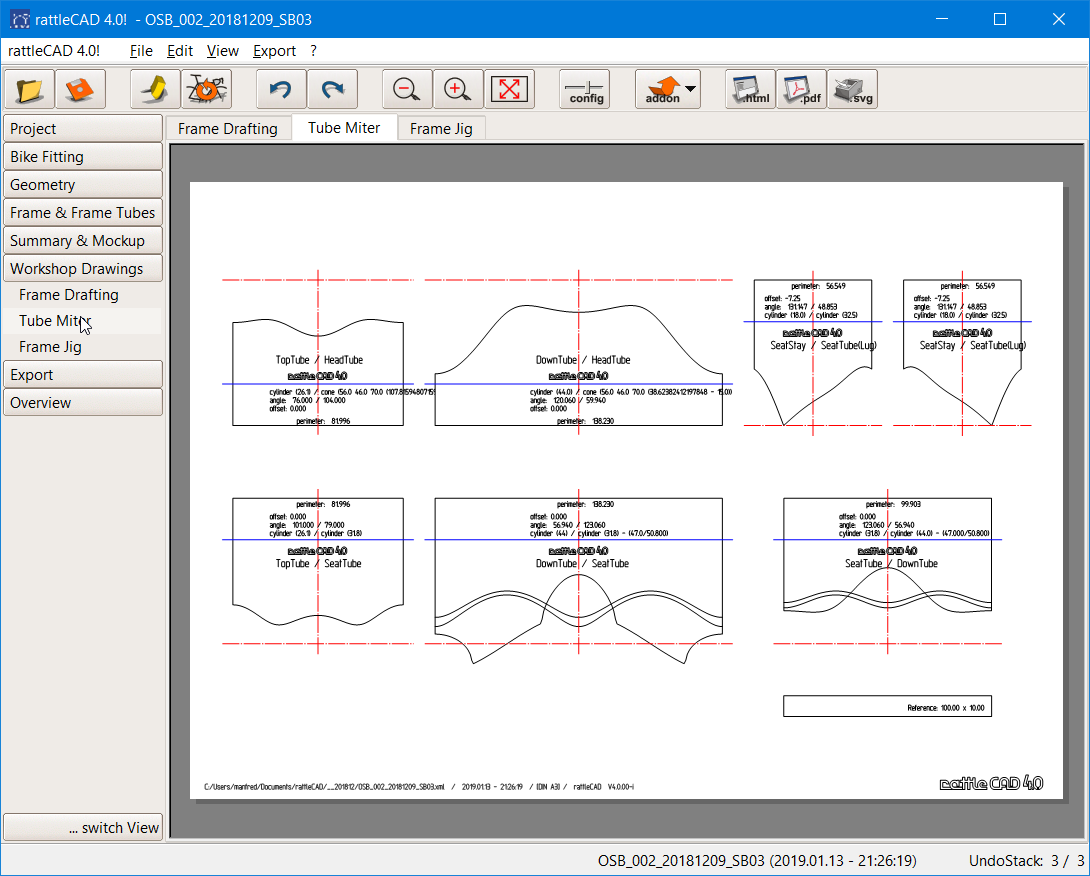Click the file path text in drawing footer
The height and width of the screenshot is (876, 1090).
pos(324,787)
